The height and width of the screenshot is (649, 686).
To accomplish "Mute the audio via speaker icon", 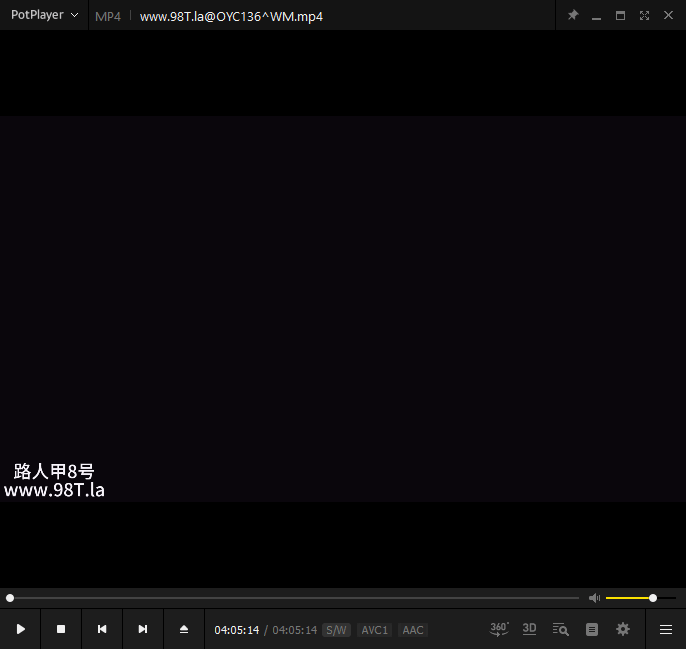I will pyautogui.click(x=594, y=598).
